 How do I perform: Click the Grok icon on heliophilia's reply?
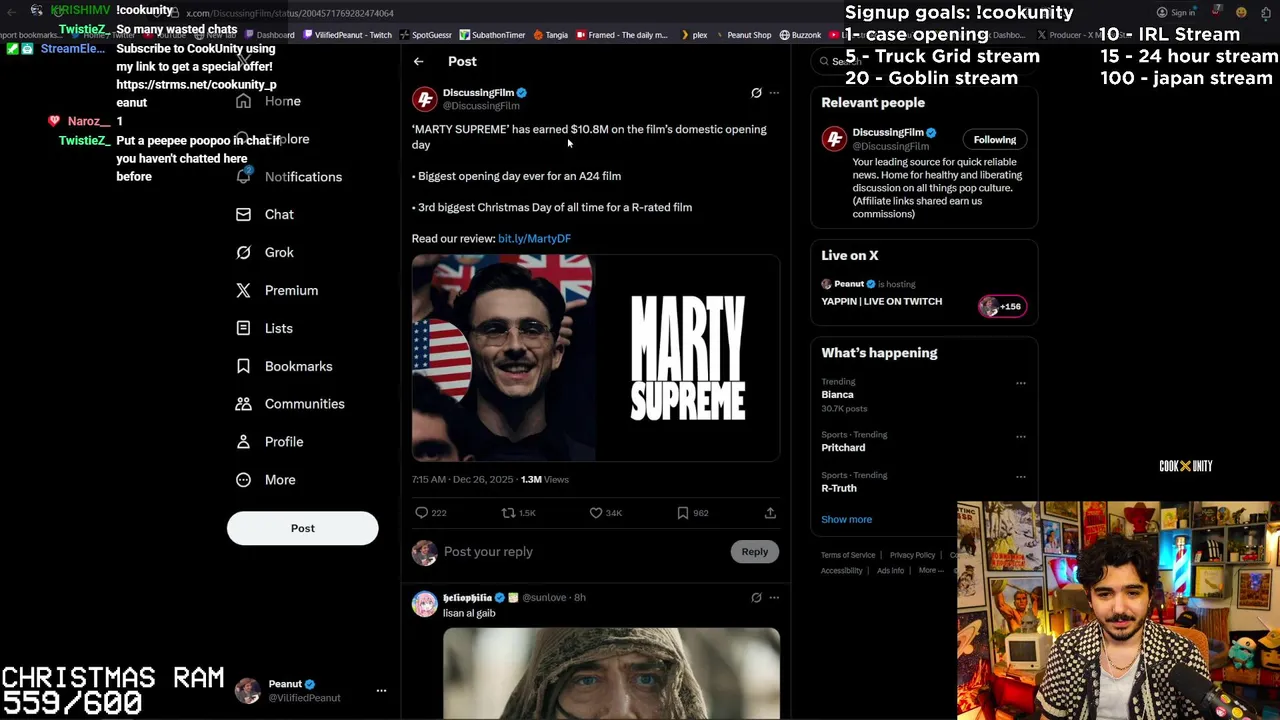click(x=756, y=598)
